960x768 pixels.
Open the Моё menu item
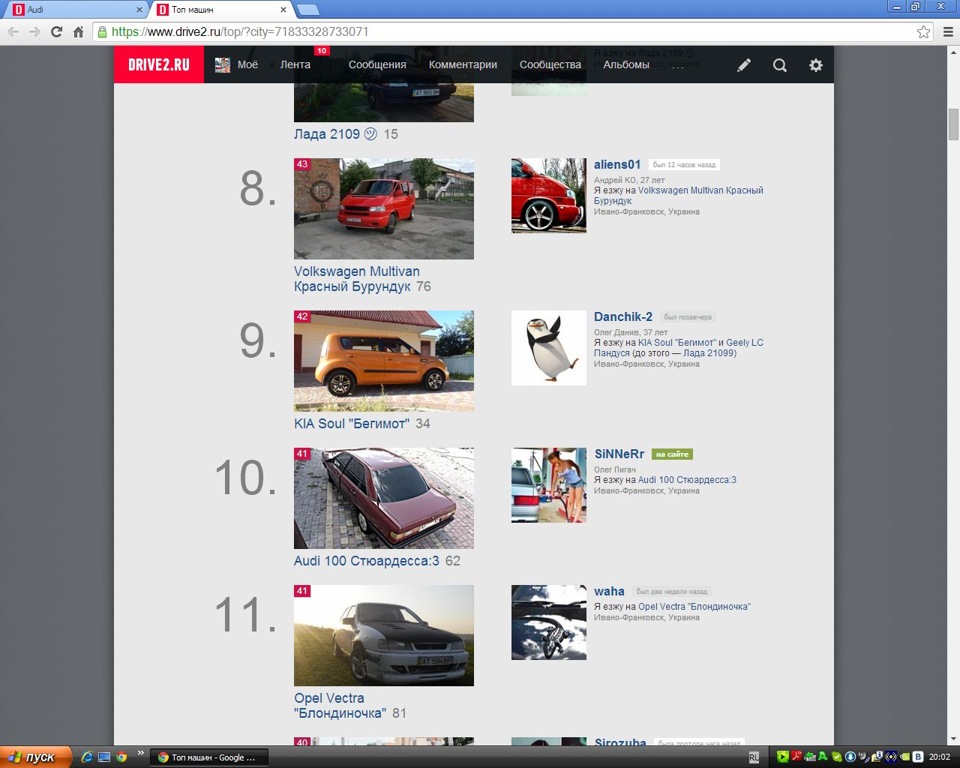tap(247, 64)
